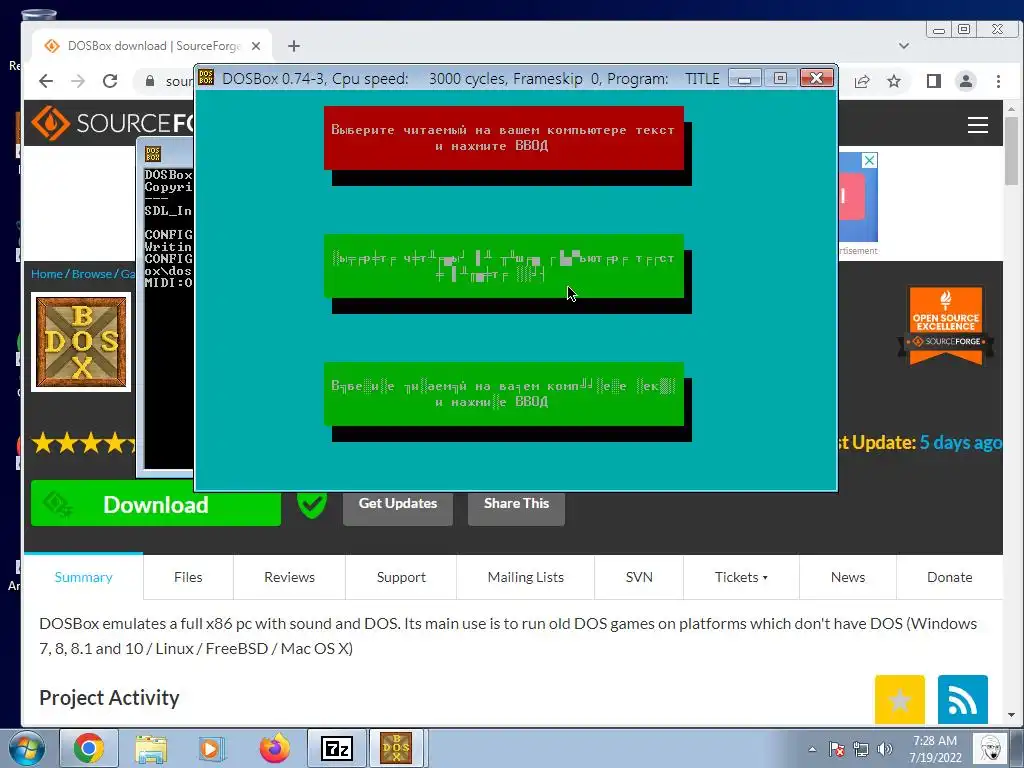Click the SourceForge logo
1024x768 pixels.
click(111, 123)
